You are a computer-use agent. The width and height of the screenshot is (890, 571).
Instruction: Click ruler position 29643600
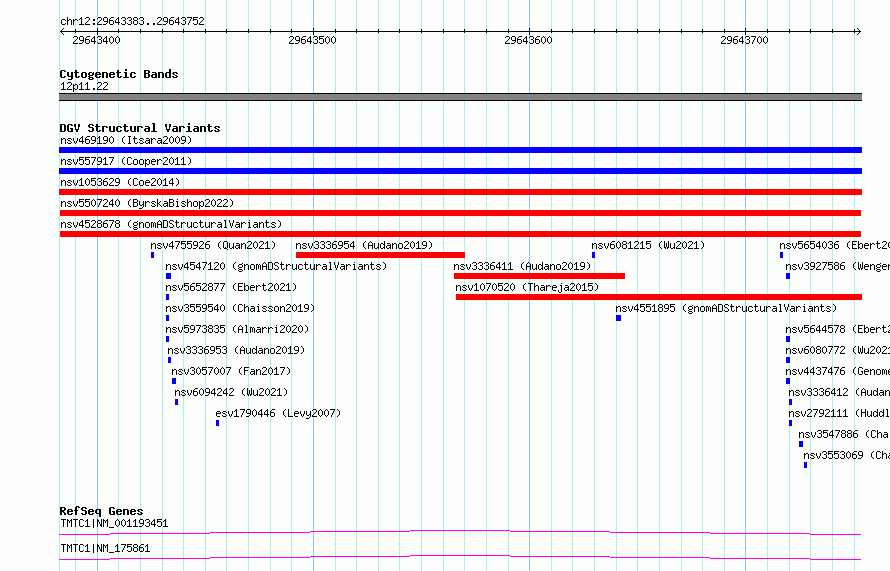tap(528, 40)
